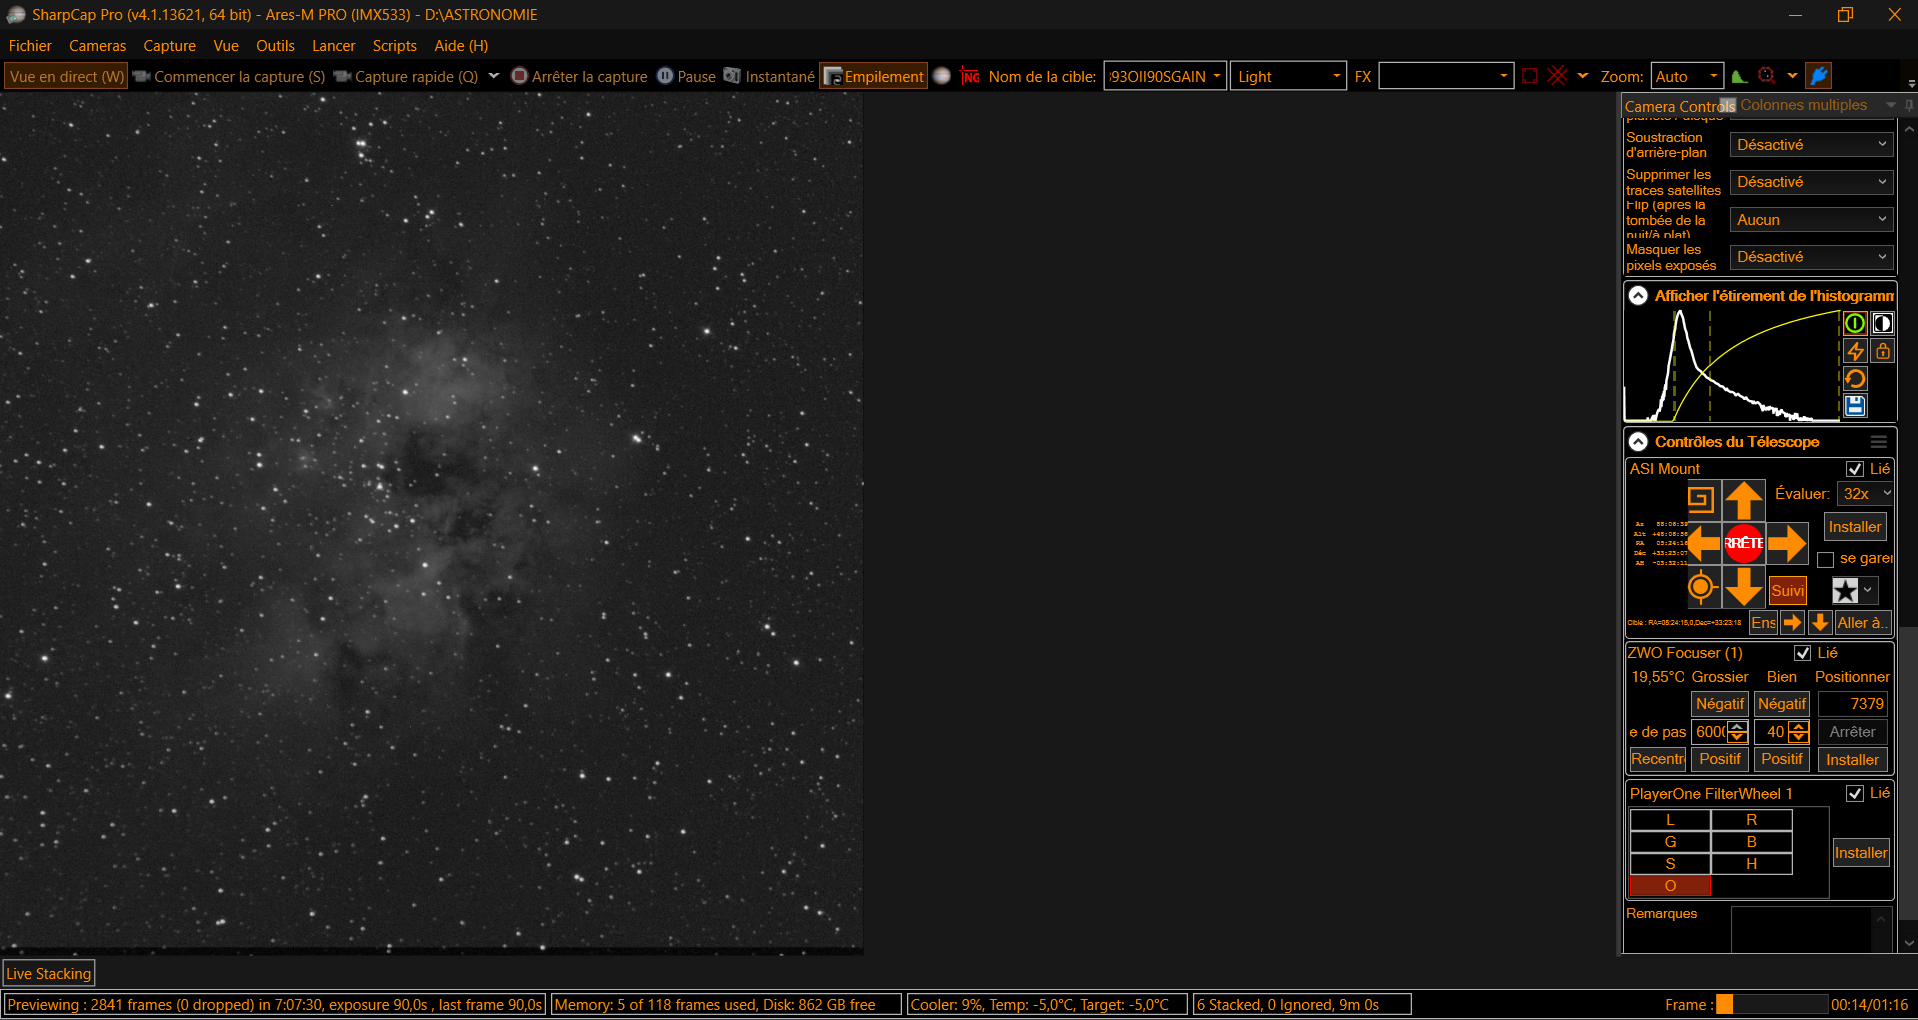Open the Light frame type dropdown
This screenshot has height=1020, width=1918.
pyautogui.click(x=1289, y=76)
